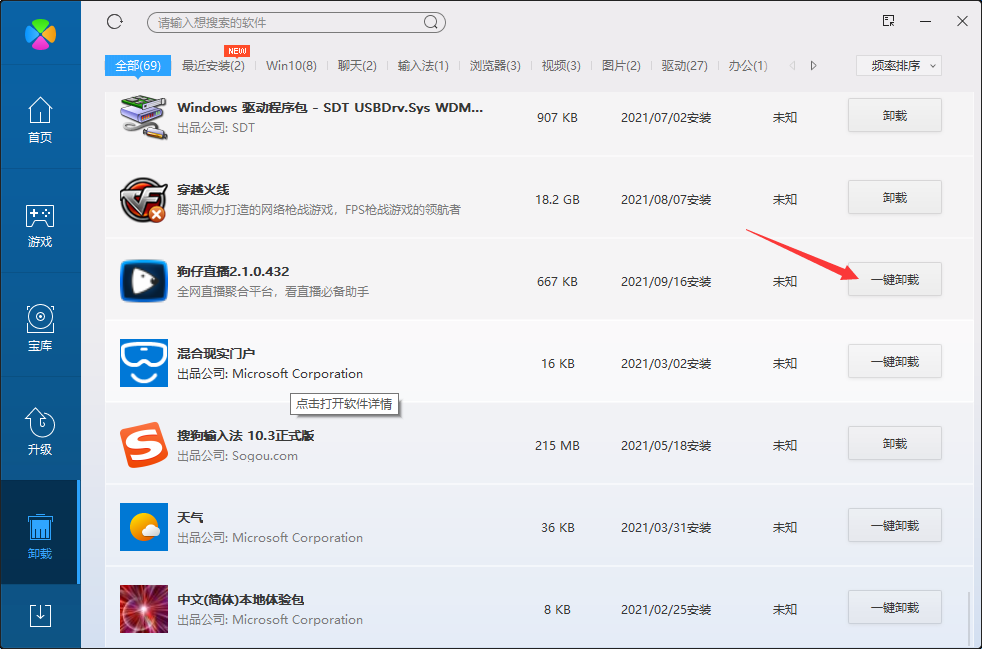Open the 首页 home section
This screenshot has width=982, height=649.
pos(40,120)
